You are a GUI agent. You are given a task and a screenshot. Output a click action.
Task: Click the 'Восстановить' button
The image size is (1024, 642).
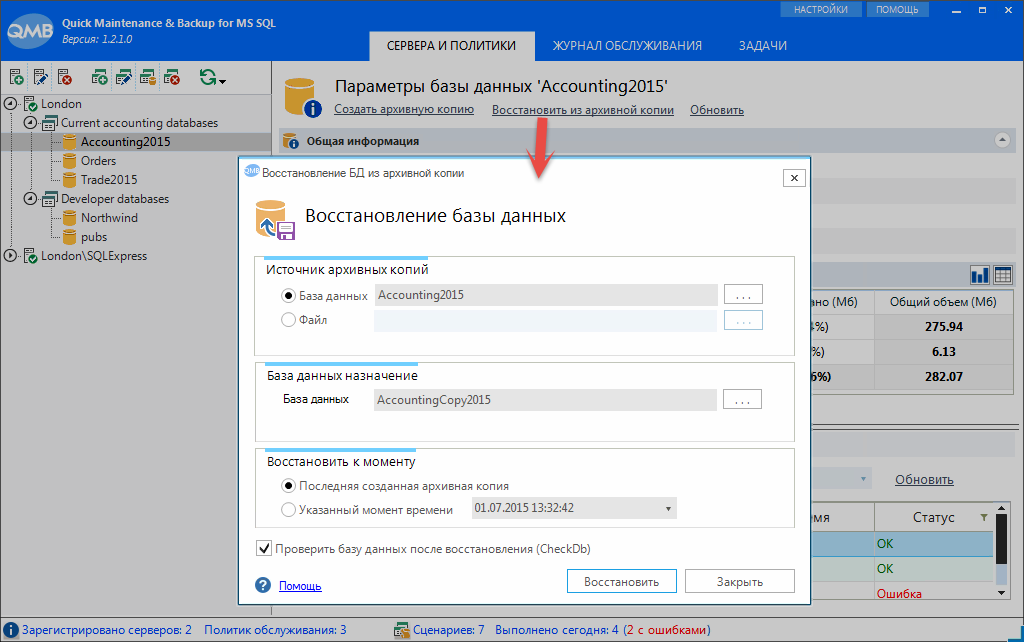click(622, 581)
